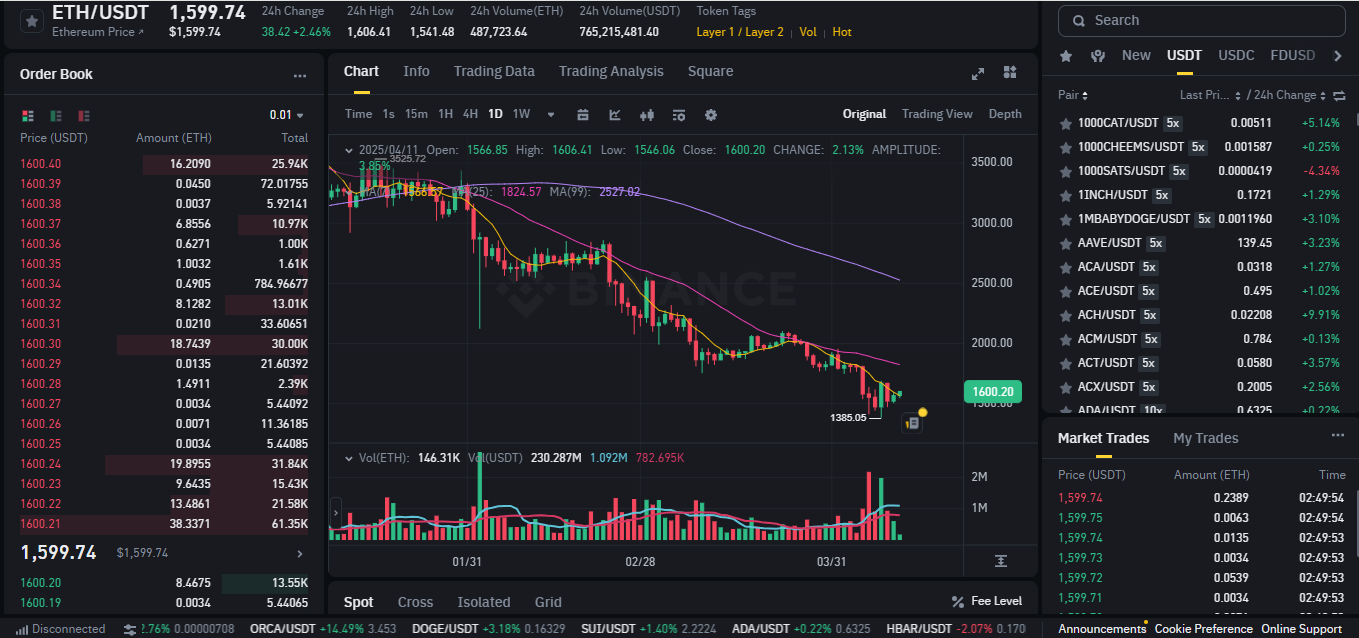Open the chart drawing tools line icon
This screenshot has width=1359, height=638.
(615, 114)
